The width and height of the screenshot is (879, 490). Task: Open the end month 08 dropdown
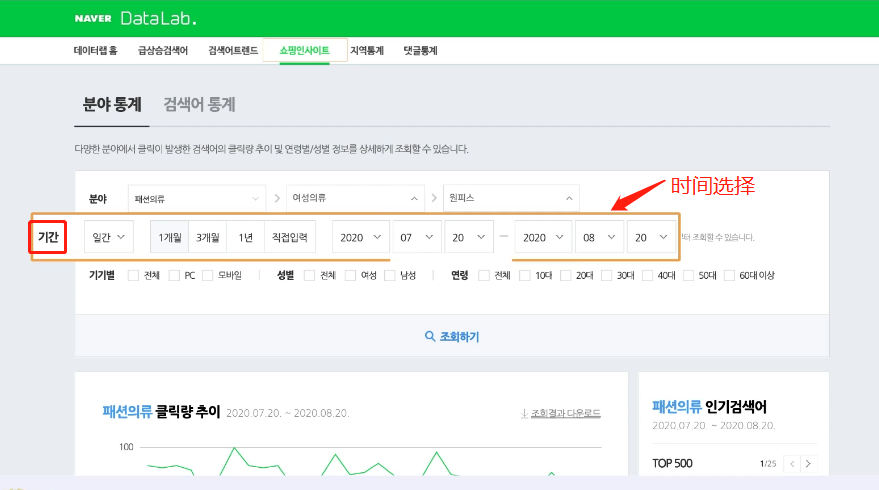(599, 237)
